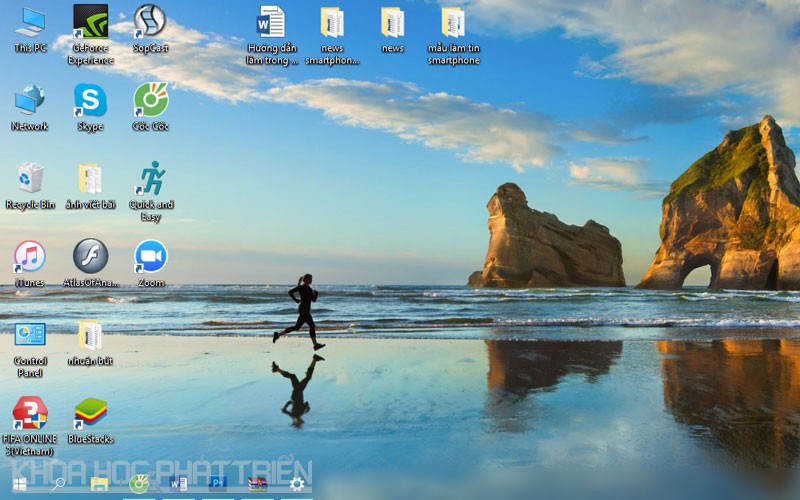This screenshot has height=500, width=800.
Task: Launch SopCast from the desktop
Action: point(150,20)
